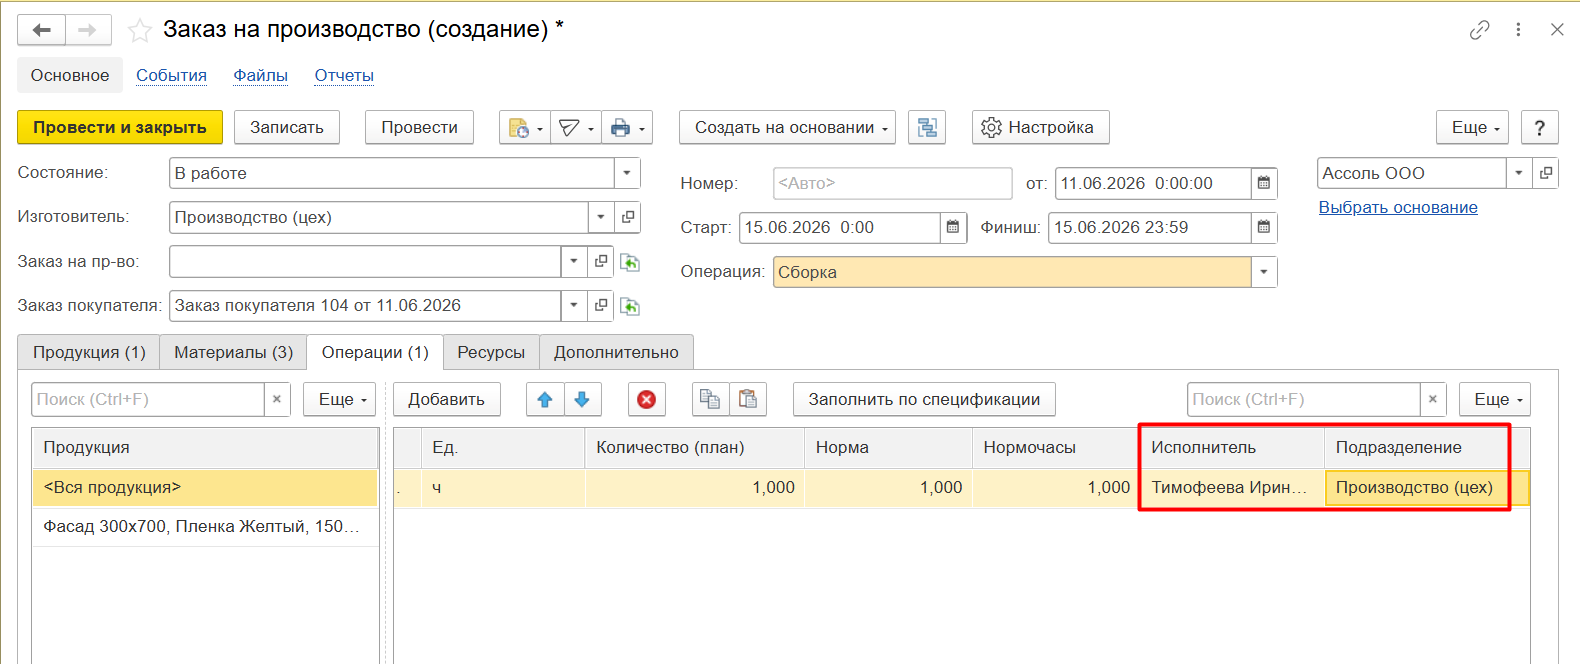Move operation row down
This screenshot has height=664, width=1580.
pyautogui.click(x=582, y=399)
